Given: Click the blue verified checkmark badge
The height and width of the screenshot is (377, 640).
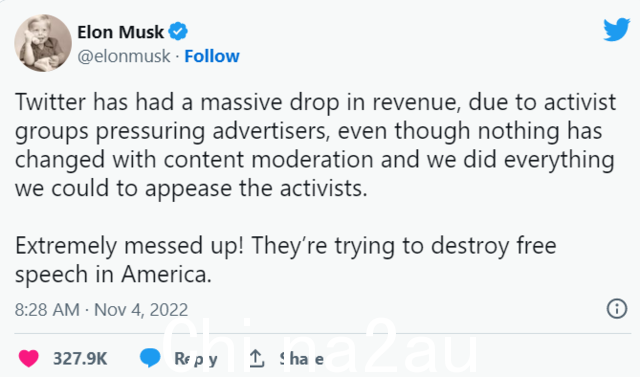Looking at the screenshot, I should [178, 31].
